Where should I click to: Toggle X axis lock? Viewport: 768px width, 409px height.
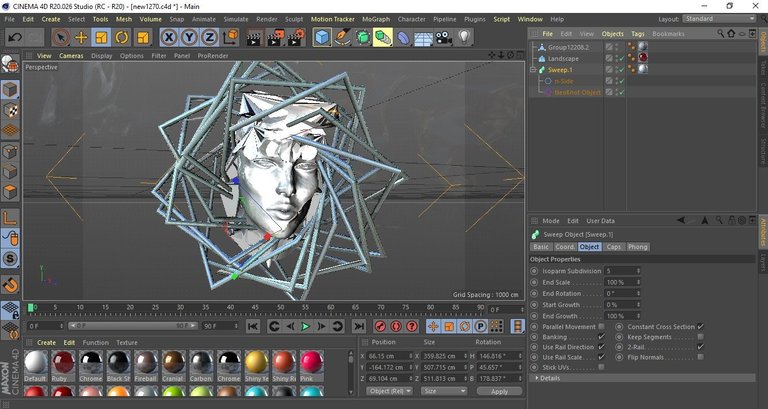tap(169, 38)
